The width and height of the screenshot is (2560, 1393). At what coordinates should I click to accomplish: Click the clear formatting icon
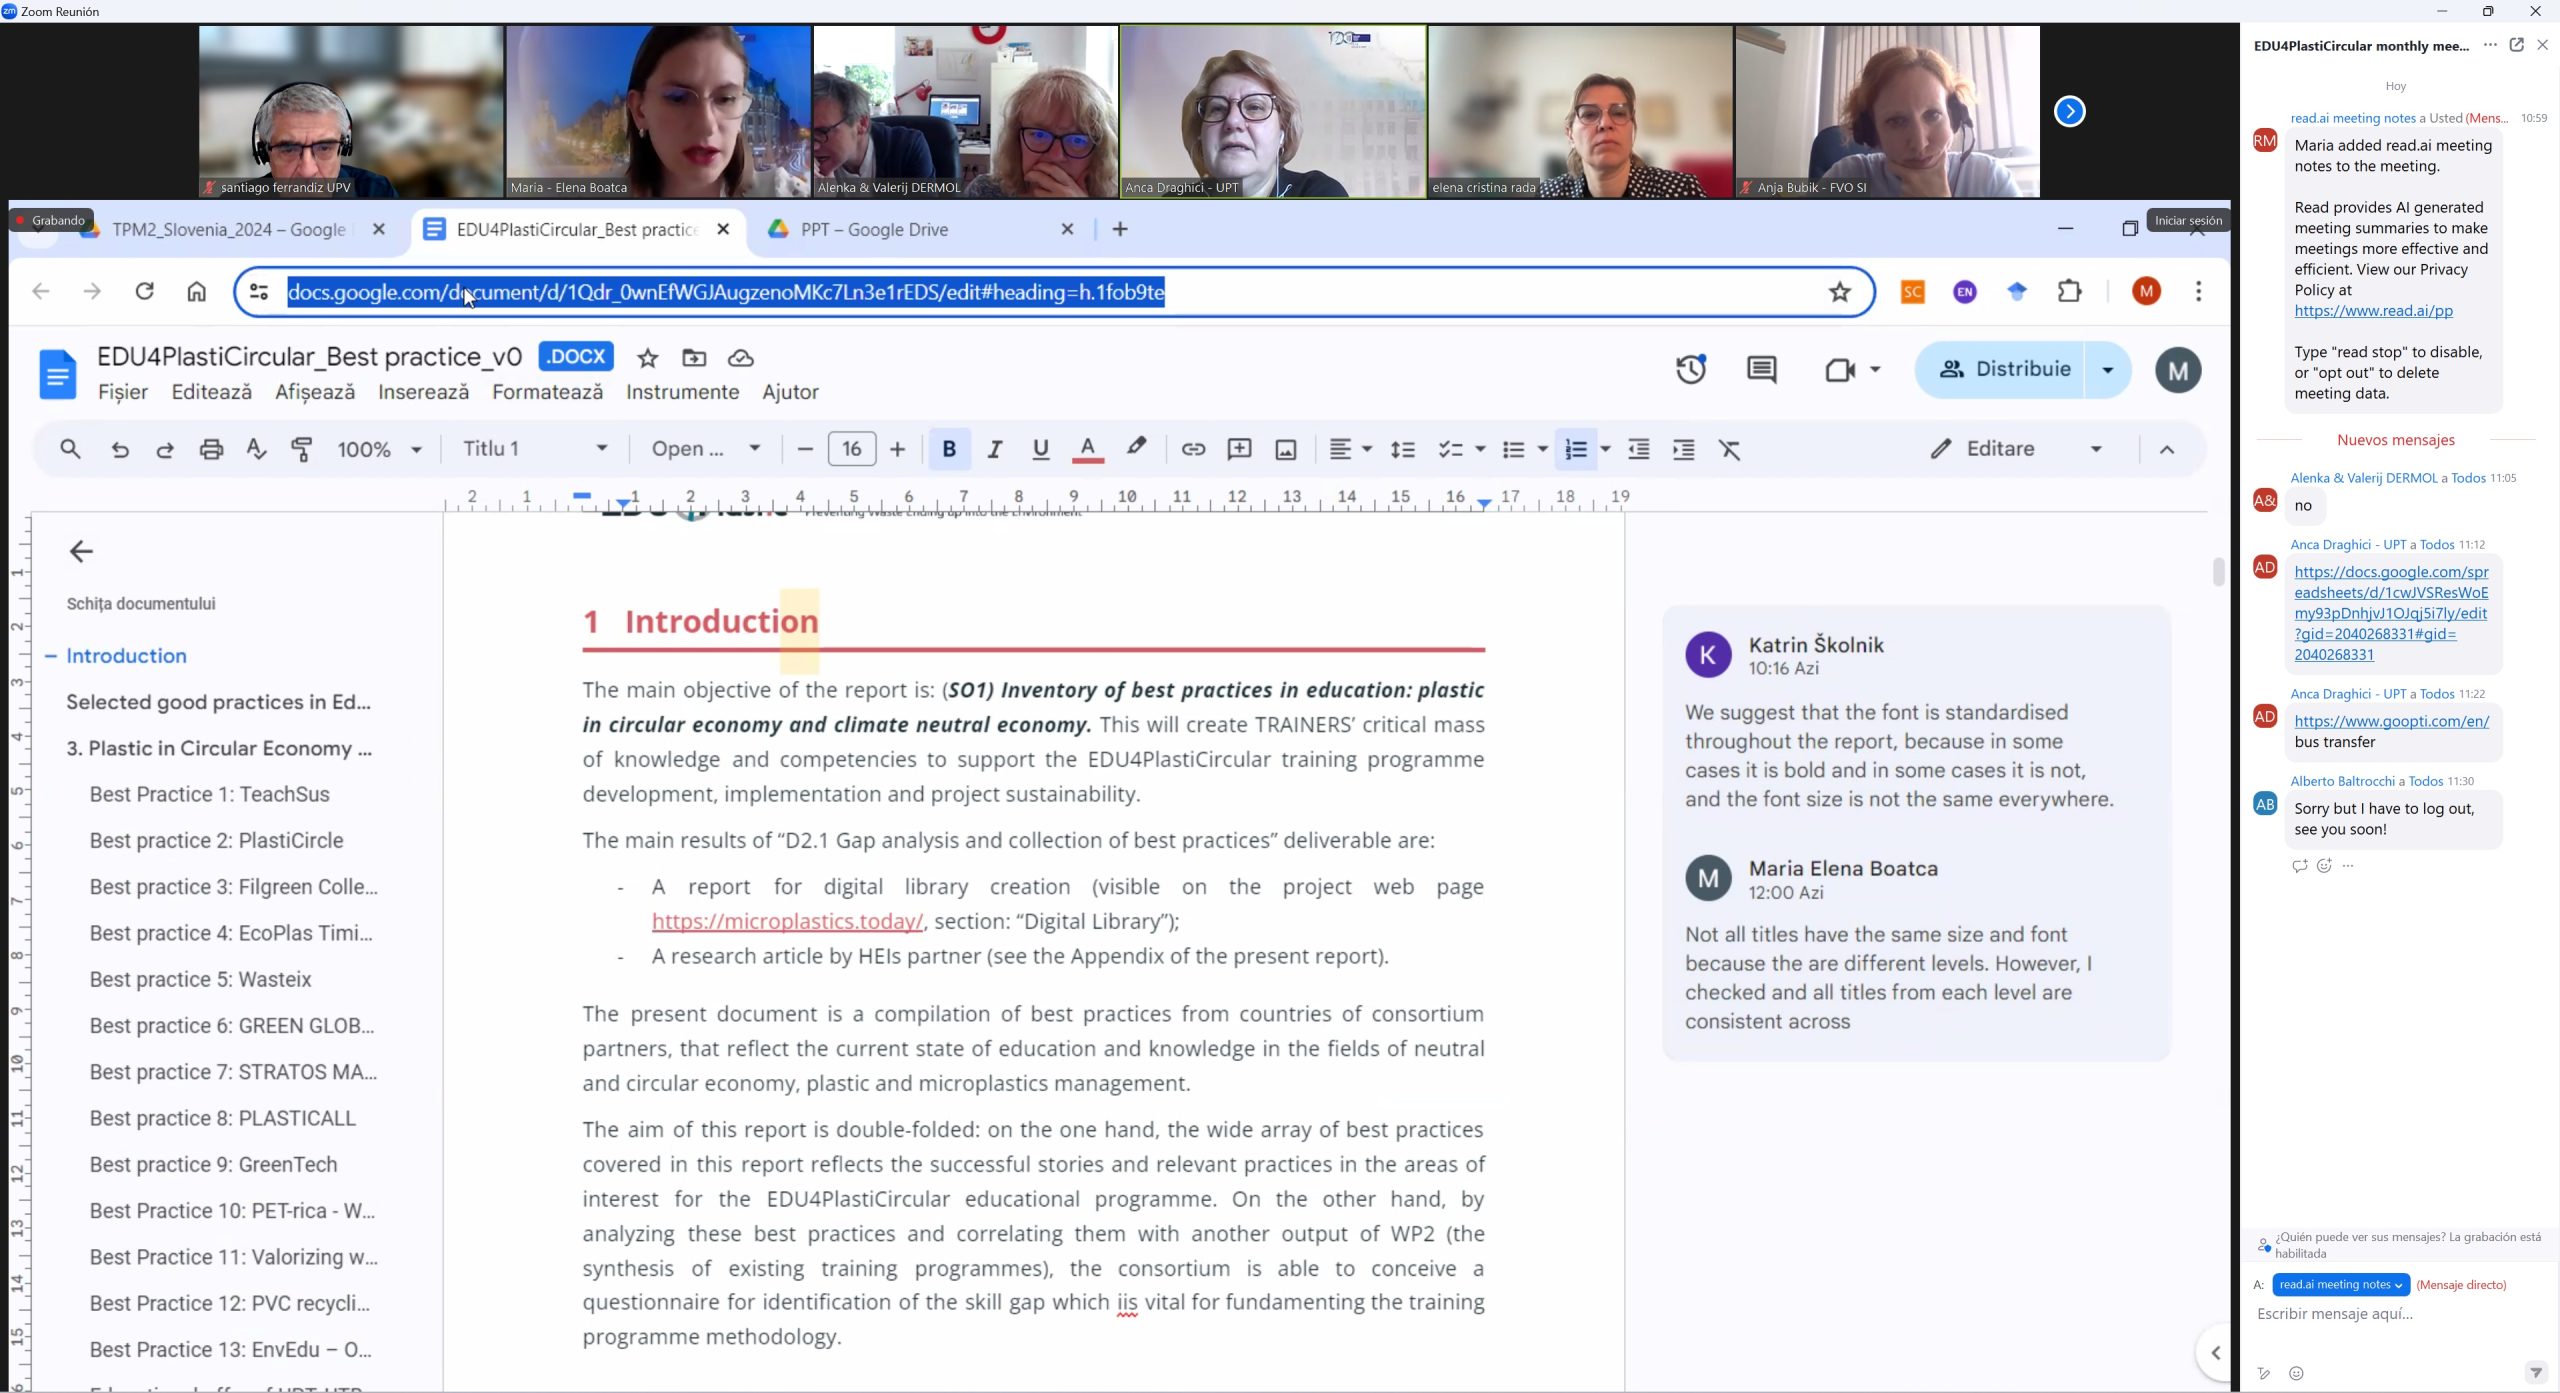tap(1729, 449)
